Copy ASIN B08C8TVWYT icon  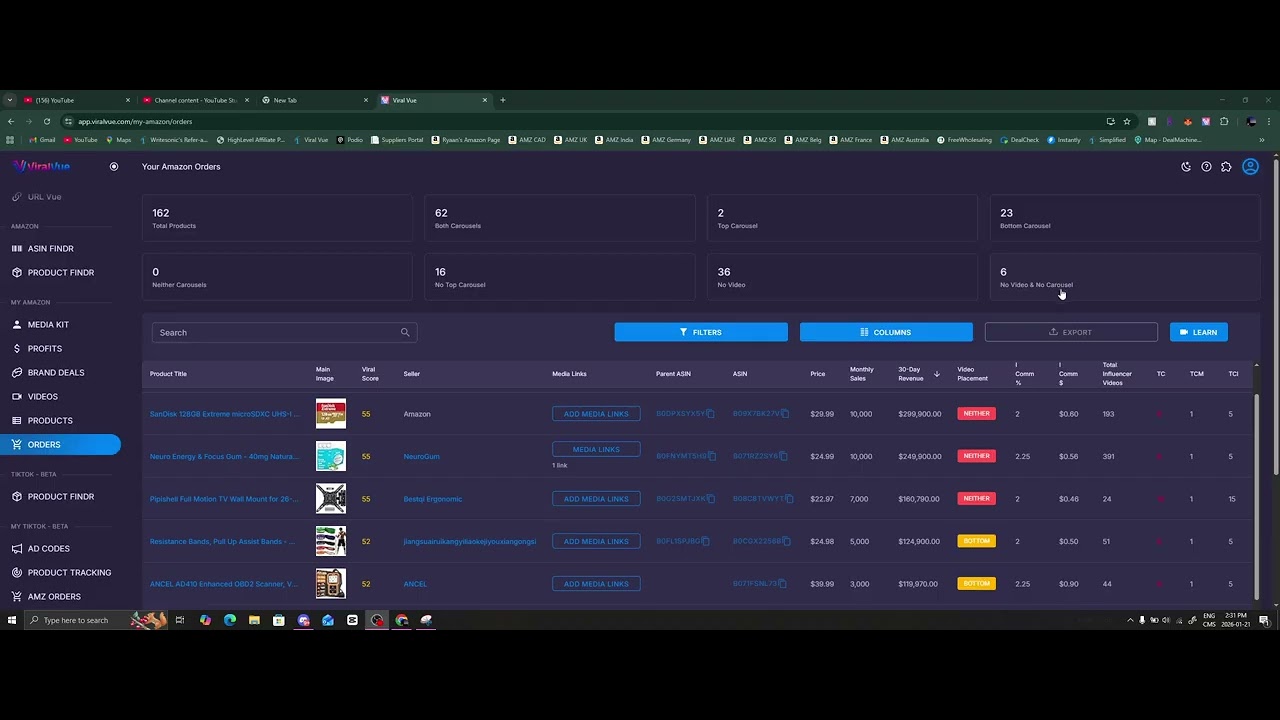(788, 499)
